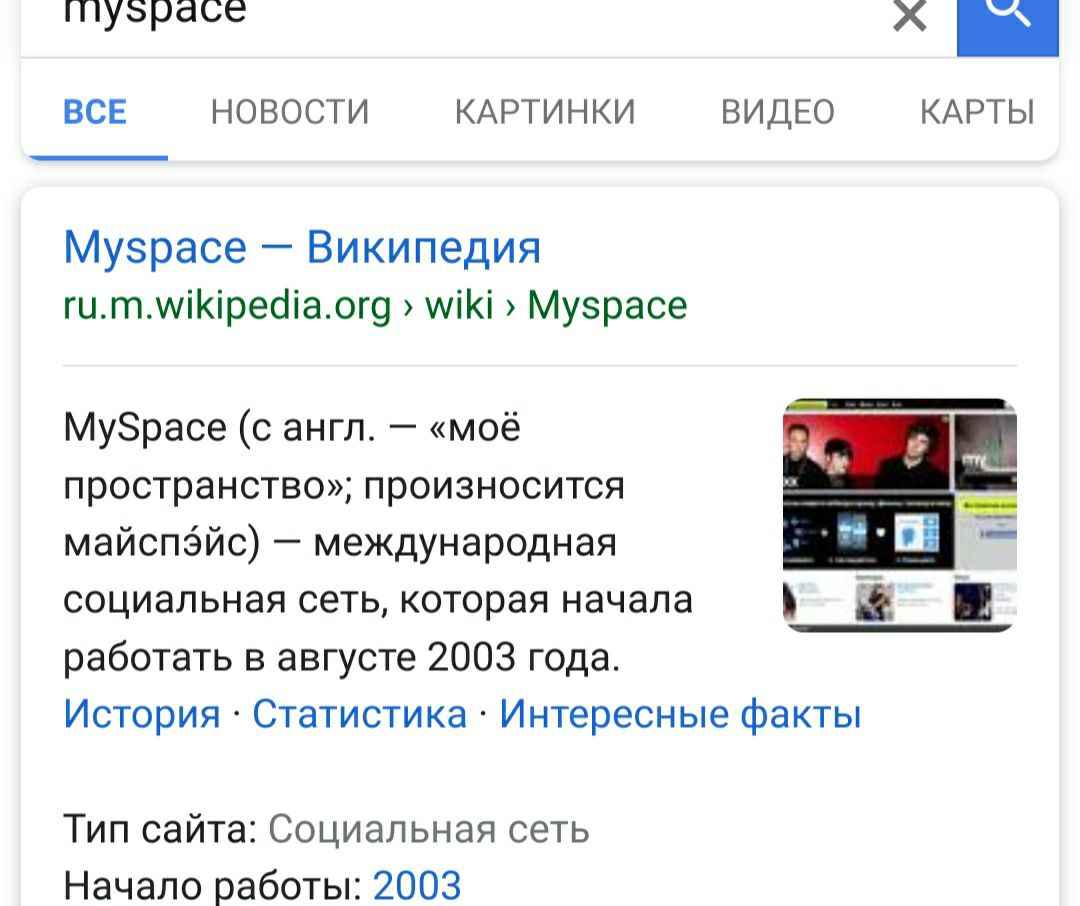Select the 'Социальная сеть' site type text
The width and height of the screenshot is (1080, 906).
[x=428, y=829]
